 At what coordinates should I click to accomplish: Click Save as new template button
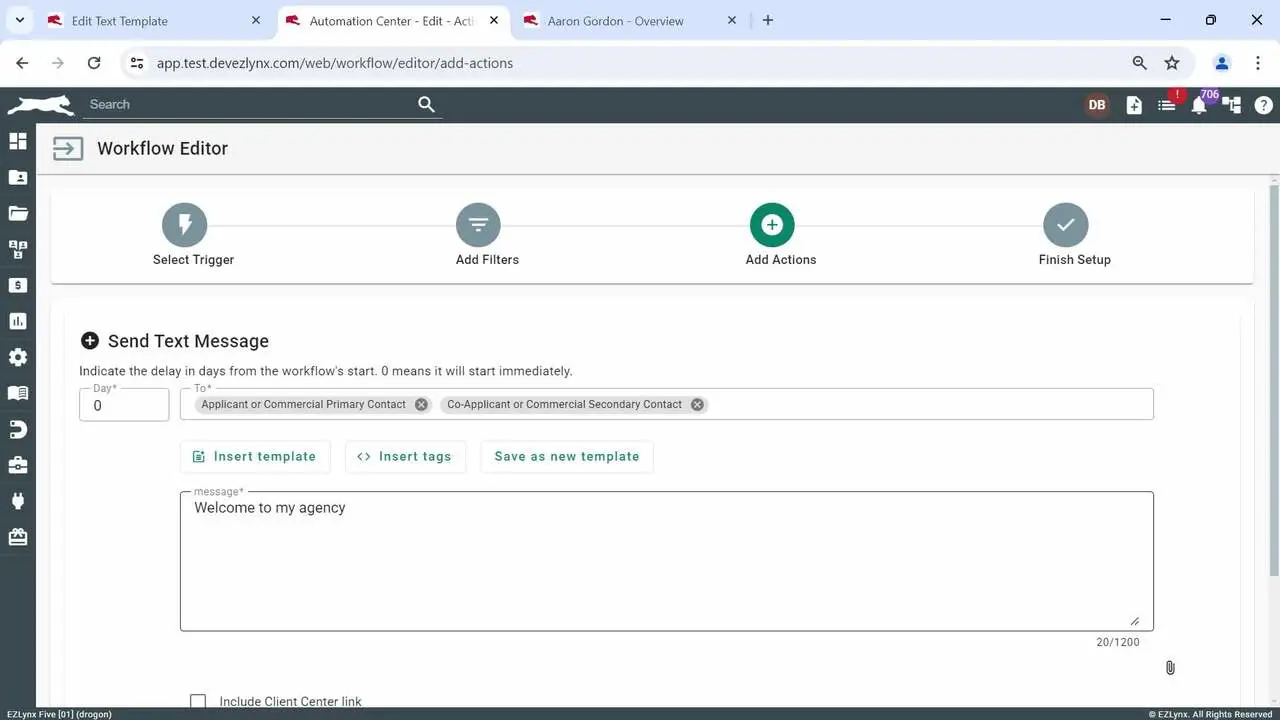[x=566, y=457]
